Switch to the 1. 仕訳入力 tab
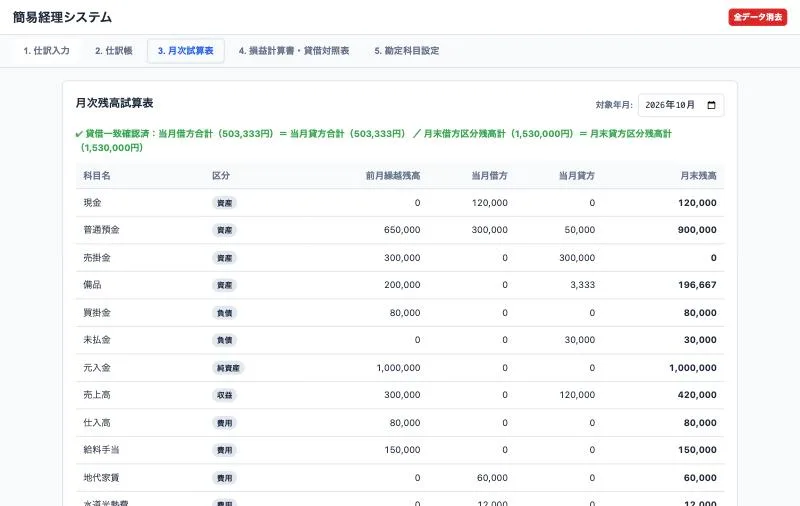Image resolution: width=800 pixels, height=506 pixels. [46, 51]
